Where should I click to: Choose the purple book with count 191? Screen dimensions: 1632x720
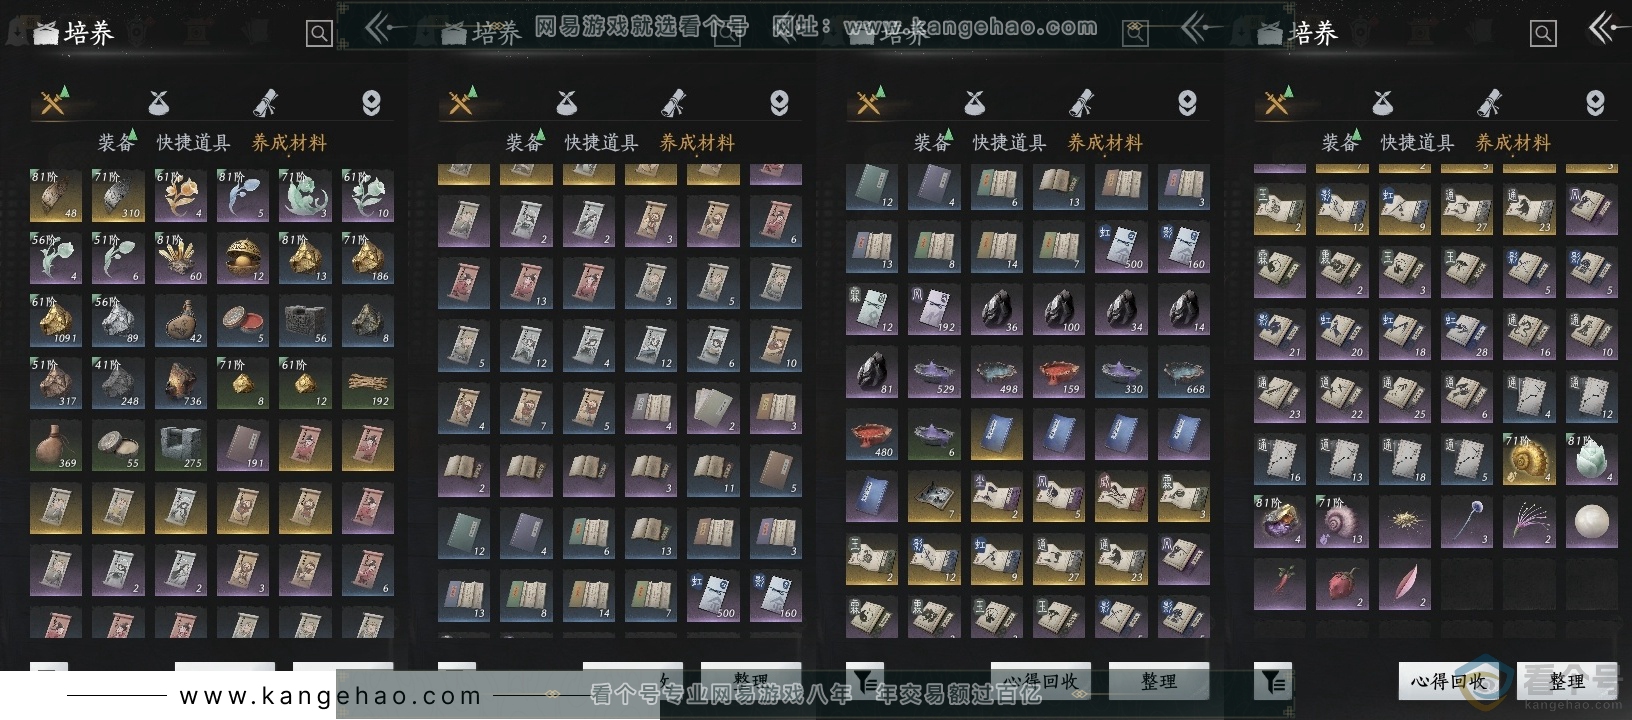click(243, 445)
